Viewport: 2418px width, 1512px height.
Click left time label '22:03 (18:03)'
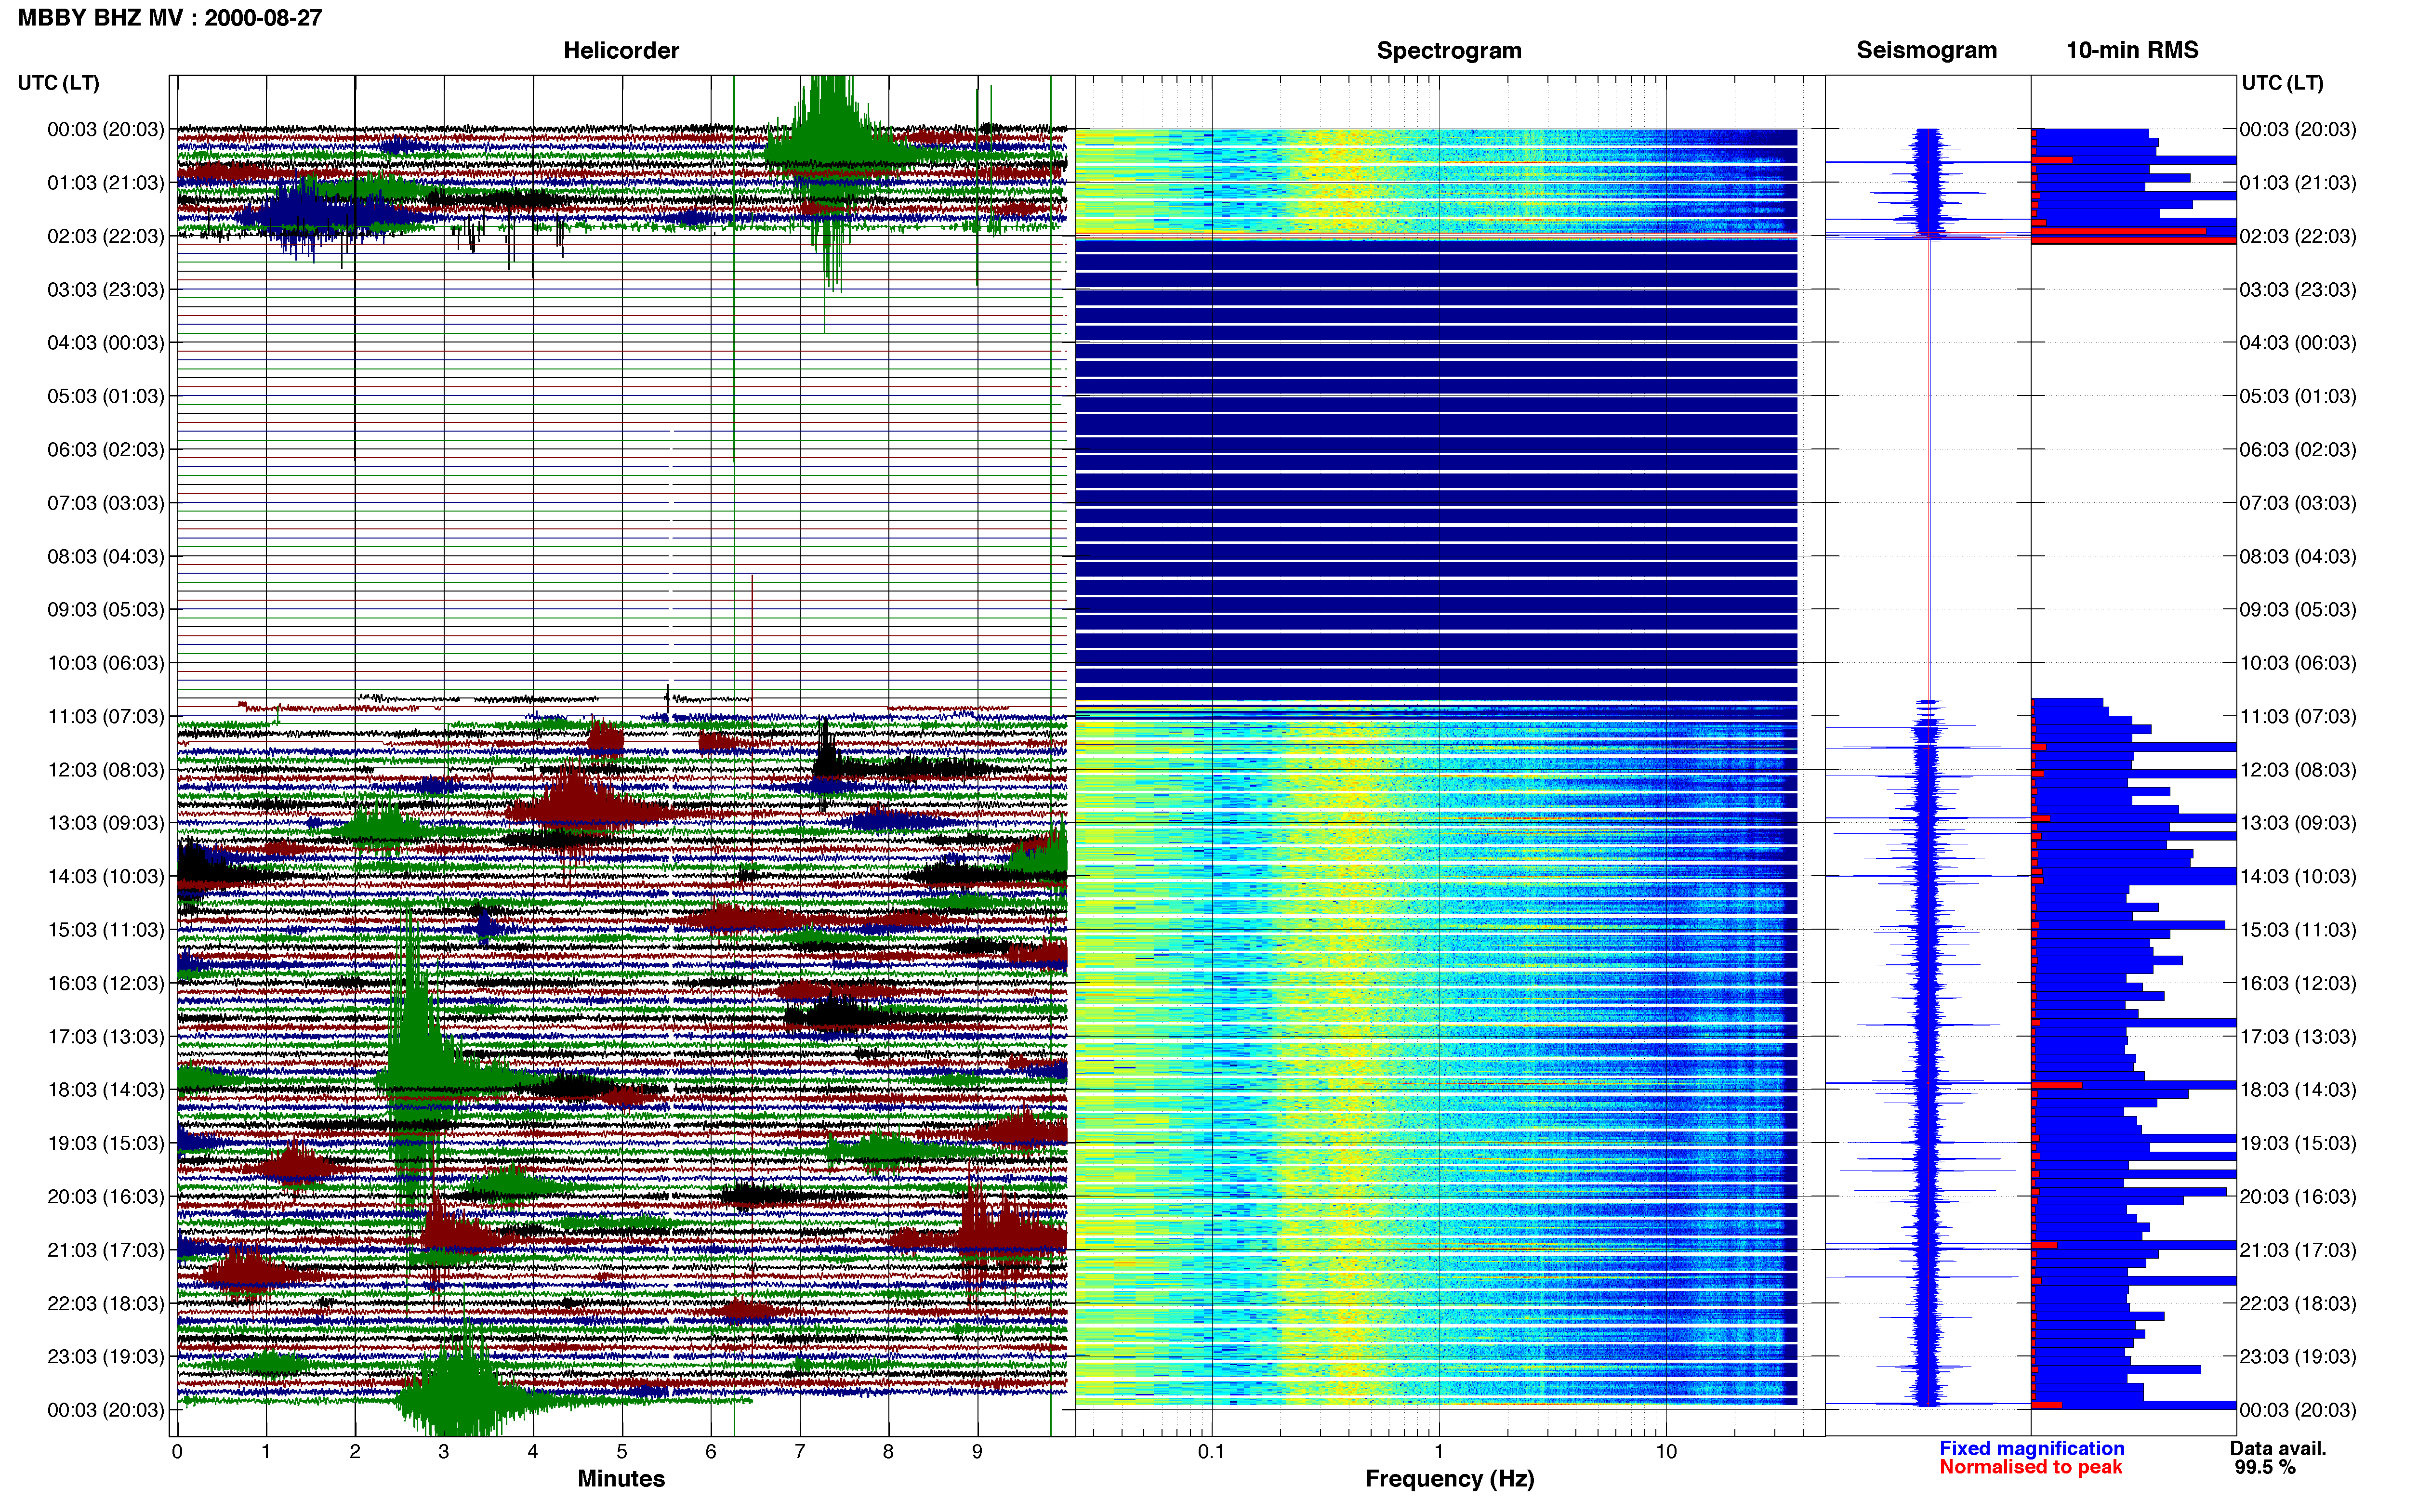coord(106,1303)
